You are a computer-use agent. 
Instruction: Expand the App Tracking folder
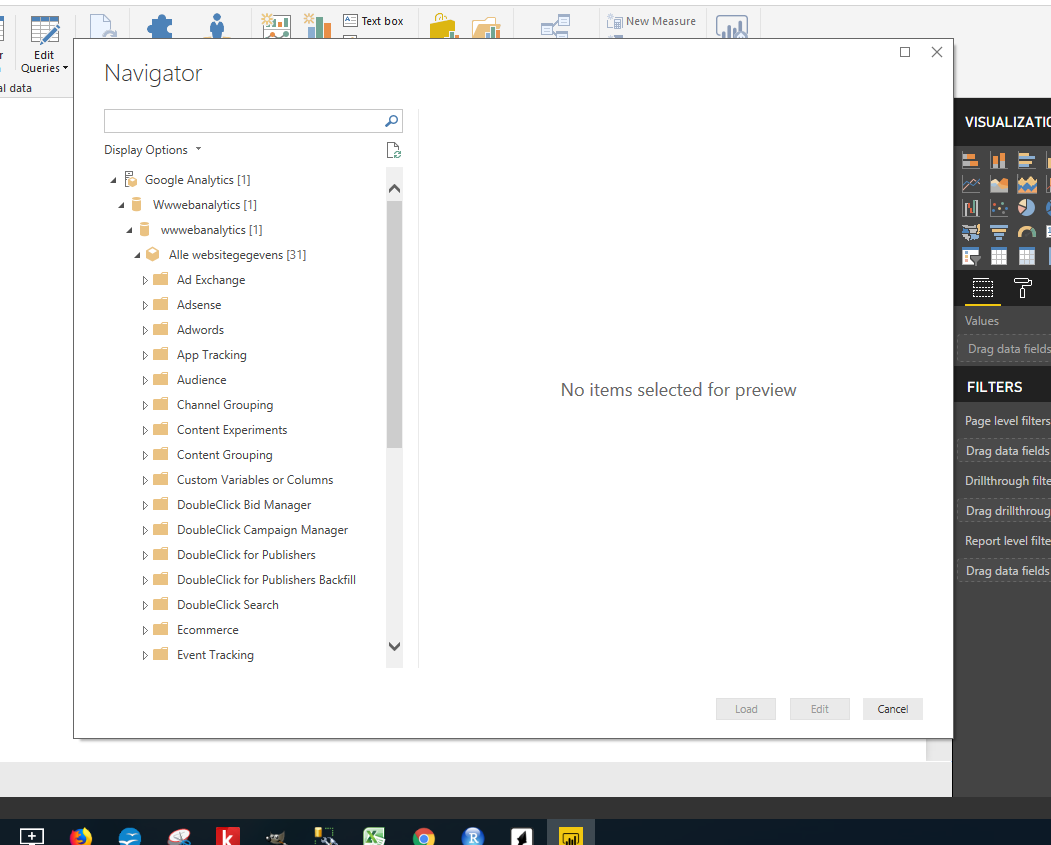tap(145, 355)
